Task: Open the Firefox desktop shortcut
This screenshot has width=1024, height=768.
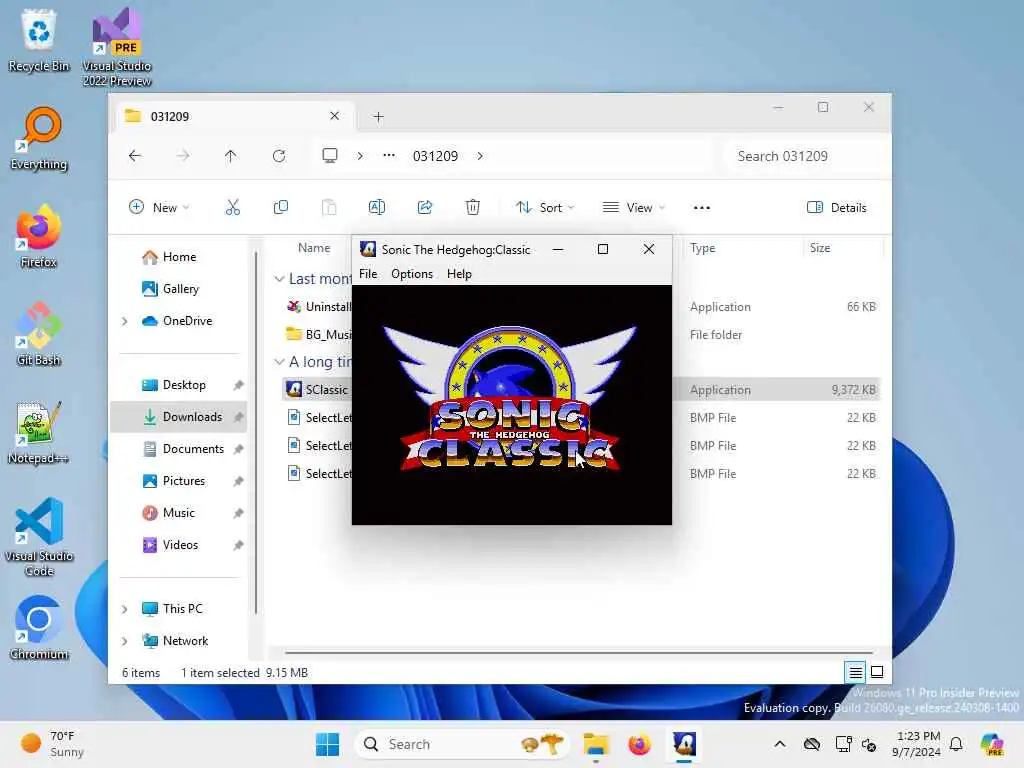Action: [39, 236]
